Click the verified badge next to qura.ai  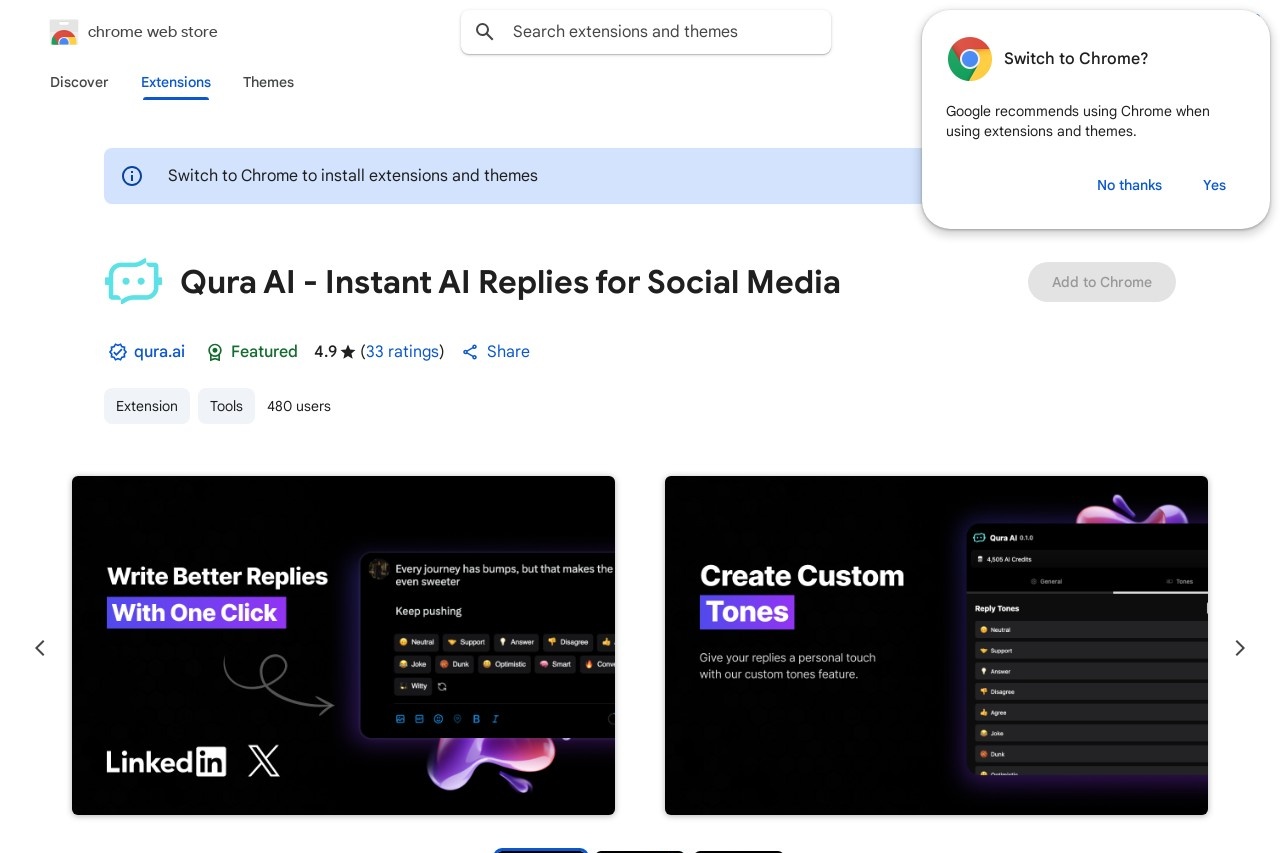click(117, 352)
